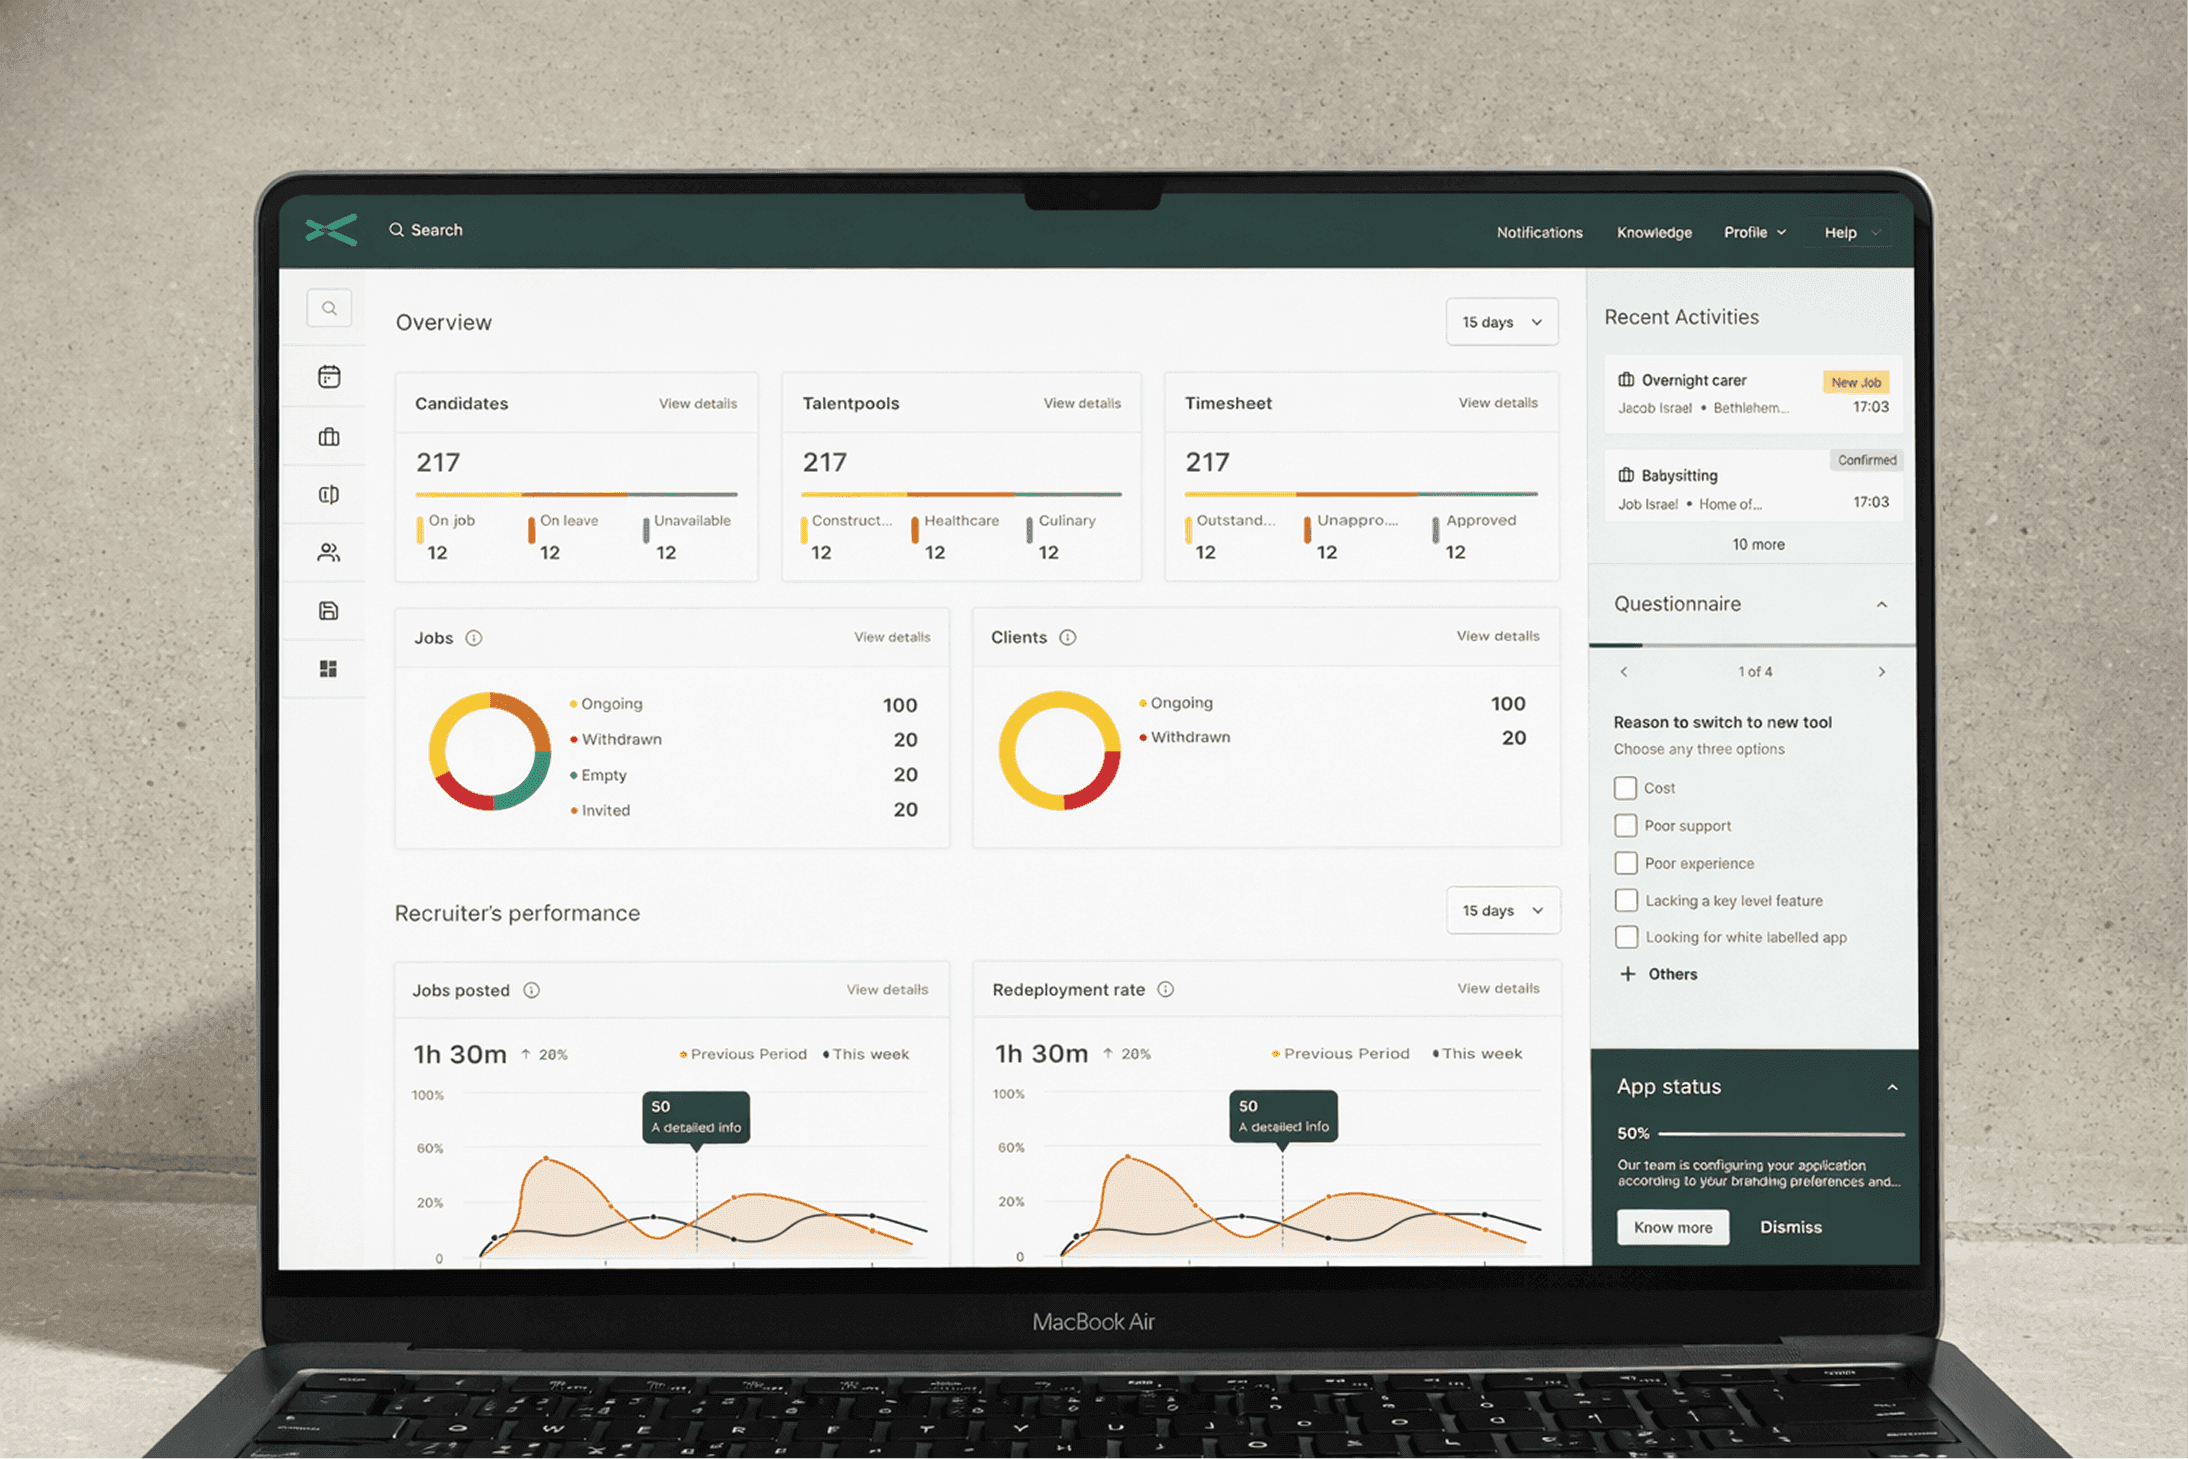This screenshot has height=1459, width=2188.
Task: Open View details for Candidates
Action: [x=698, y=403]
